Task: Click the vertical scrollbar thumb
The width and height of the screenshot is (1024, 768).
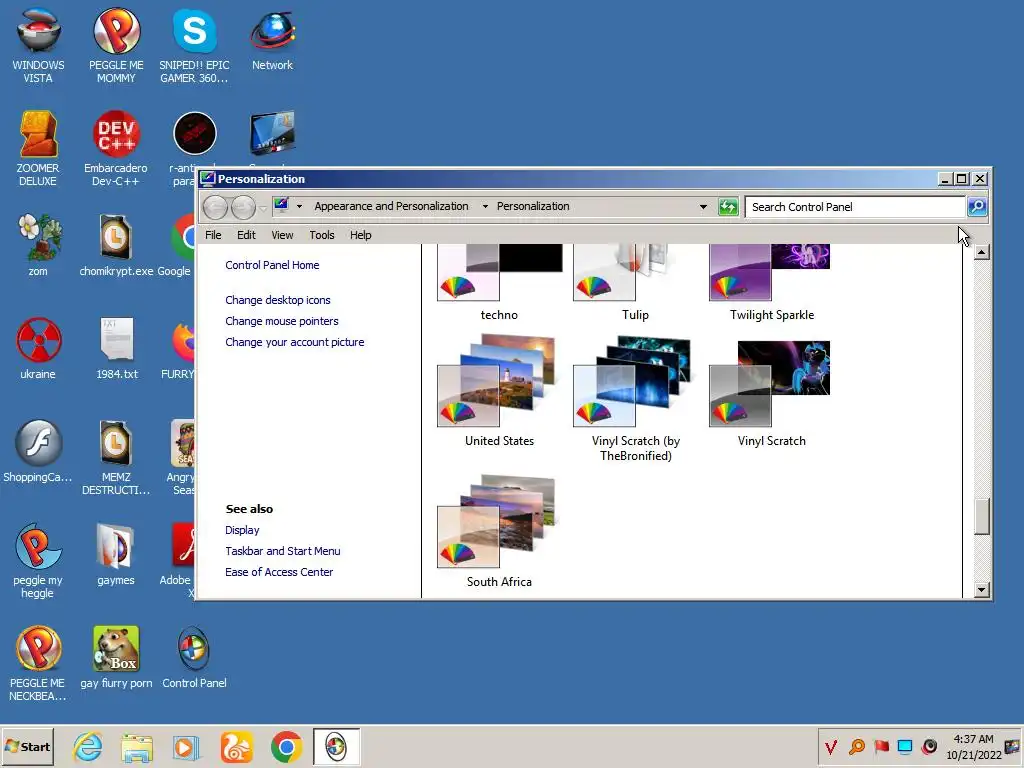Action: 982,517
